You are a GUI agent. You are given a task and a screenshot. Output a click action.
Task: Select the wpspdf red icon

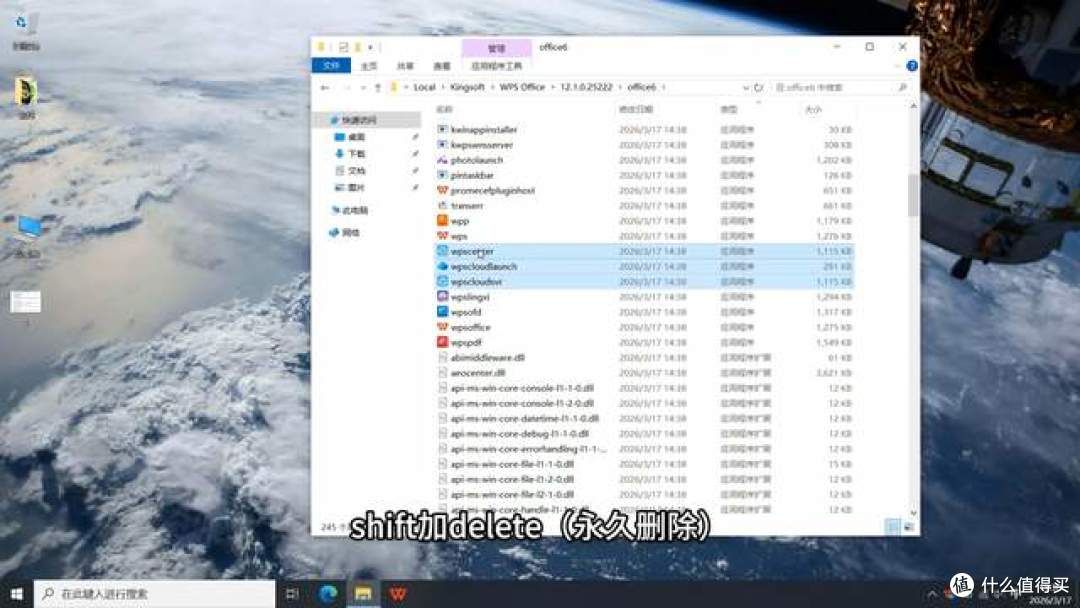click(x=442, y=342)
